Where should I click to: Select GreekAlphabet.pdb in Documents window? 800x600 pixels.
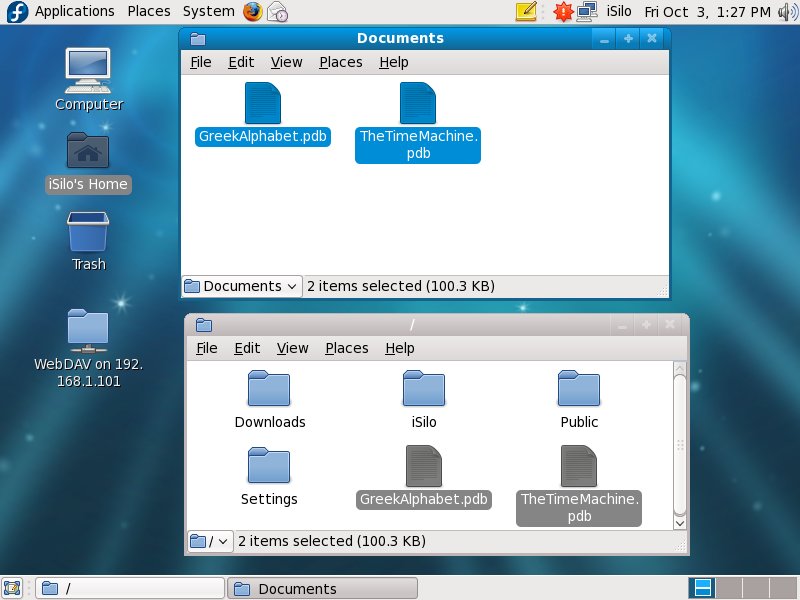coord(263,104)
